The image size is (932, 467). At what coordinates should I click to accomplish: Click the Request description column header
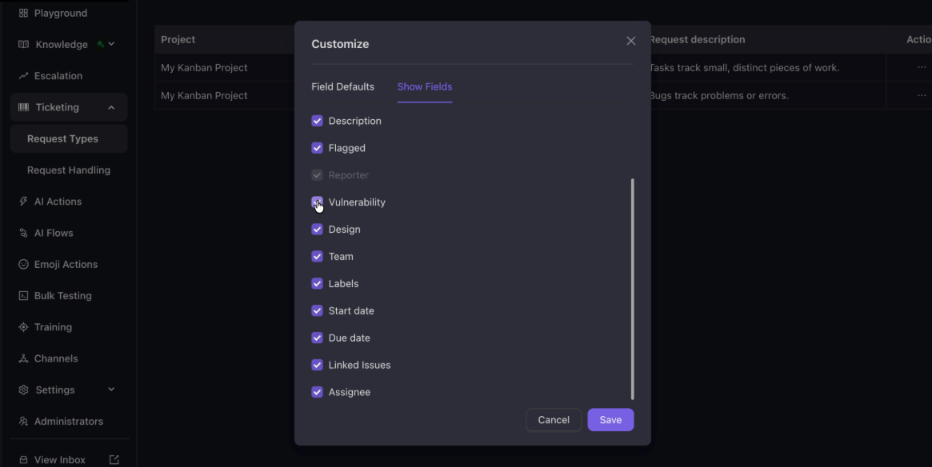pos(697,40)
